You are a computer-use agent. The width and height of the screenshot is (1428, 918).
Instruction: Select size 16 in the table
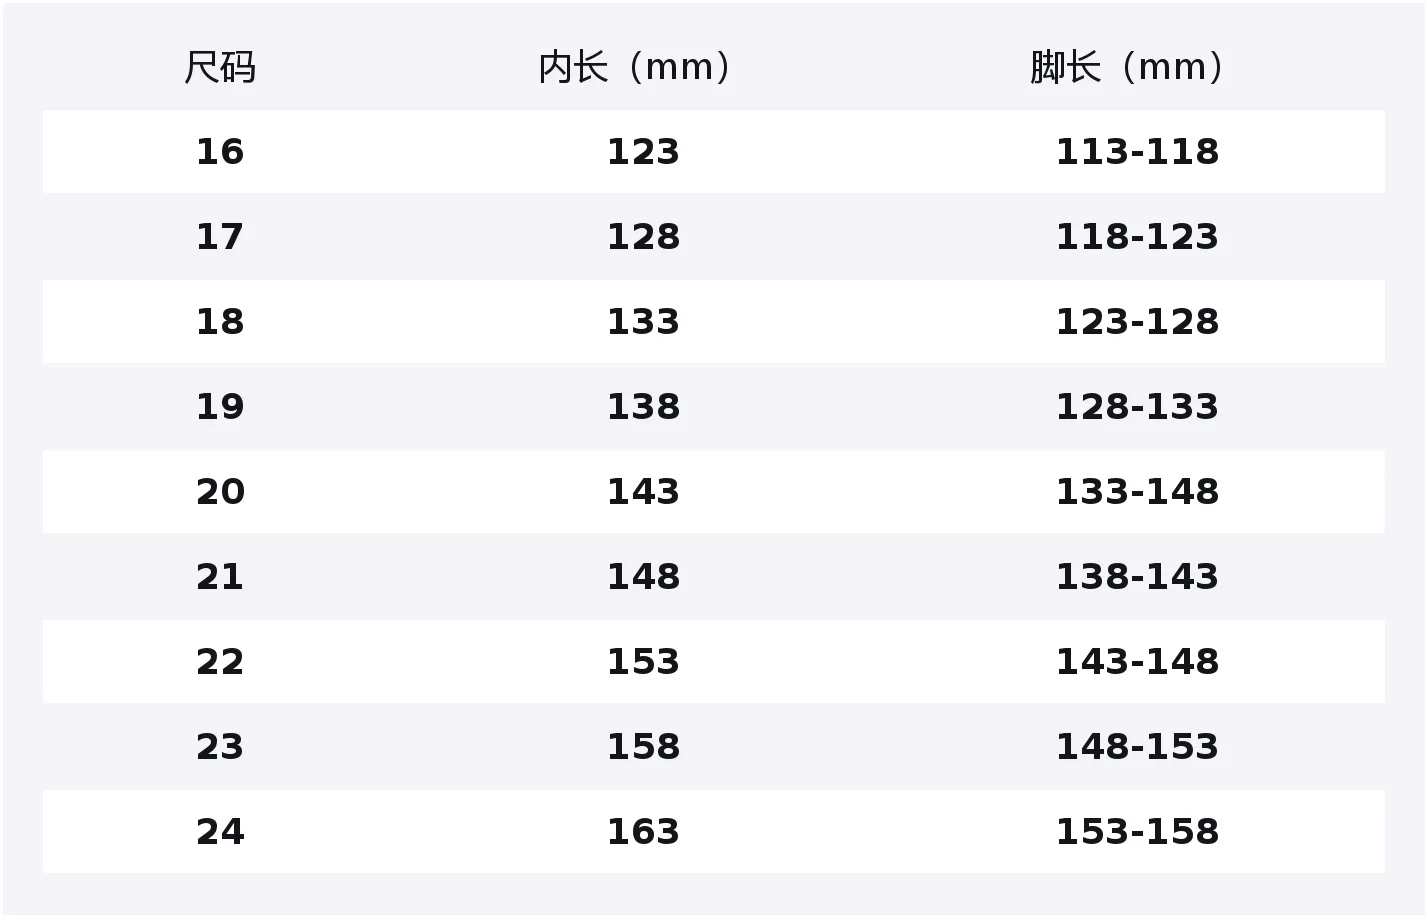[220, 152]
